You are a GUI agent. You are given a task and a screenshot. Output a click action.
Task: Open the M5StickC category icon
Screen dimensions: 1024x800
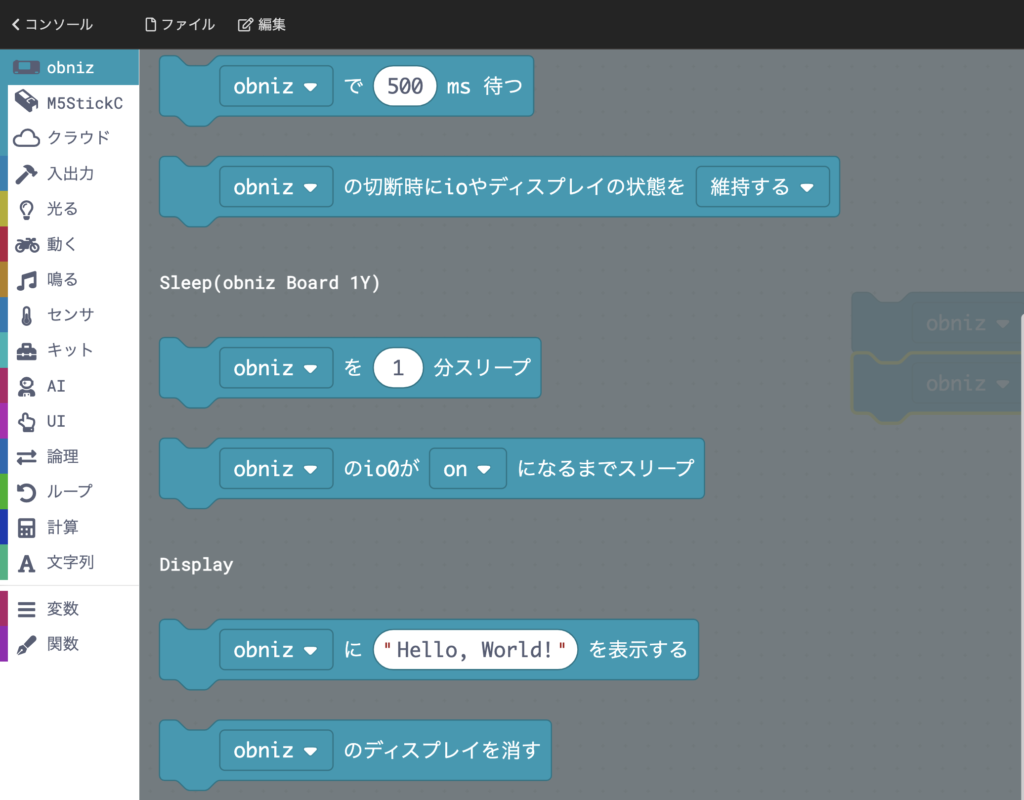tap(26, 102)
